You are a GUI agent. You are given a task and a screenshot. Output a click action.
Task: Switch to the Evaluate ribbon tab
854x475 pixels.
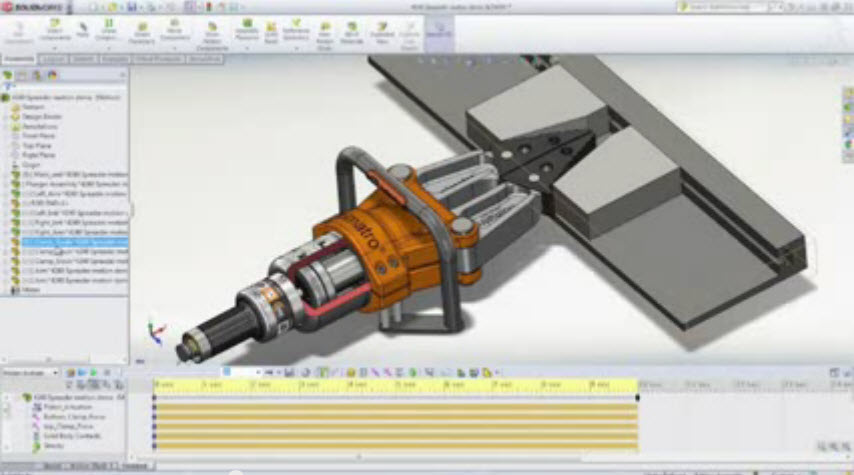tap(115, 59)
